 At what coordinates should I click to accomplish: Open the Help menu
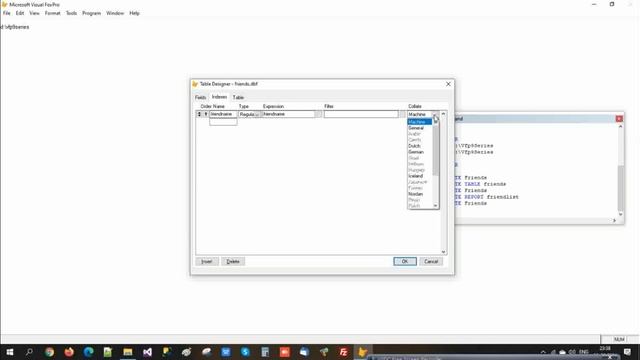134,13
